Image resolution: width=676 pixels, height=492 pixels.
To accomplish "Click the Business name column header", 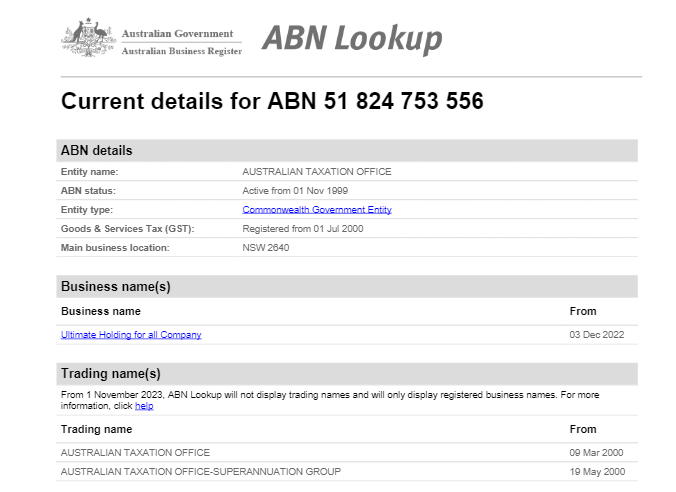I will (x=101, y=311).
